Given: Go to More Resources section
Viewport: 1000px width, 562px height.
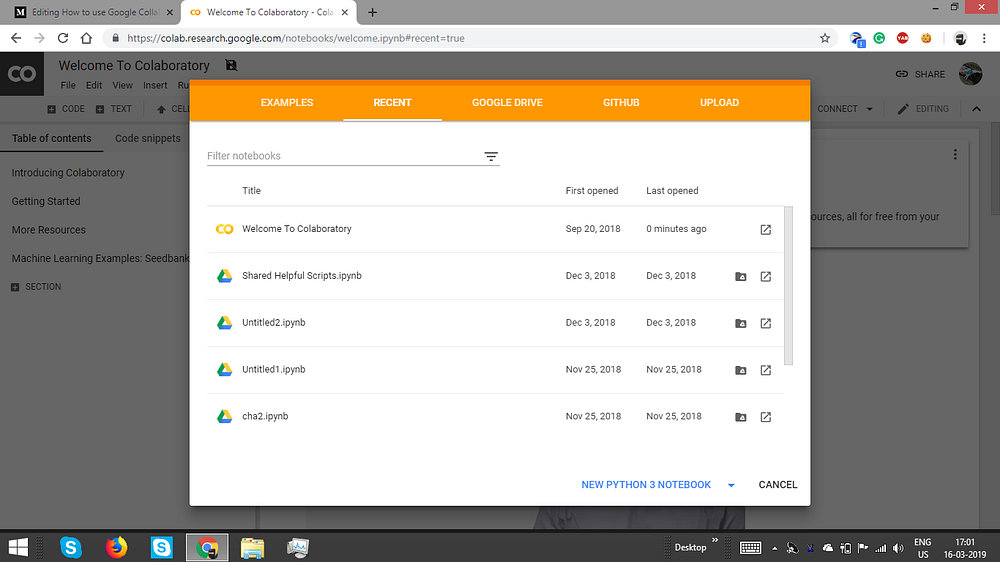Looking at the screenshot, I should point(48,230).
